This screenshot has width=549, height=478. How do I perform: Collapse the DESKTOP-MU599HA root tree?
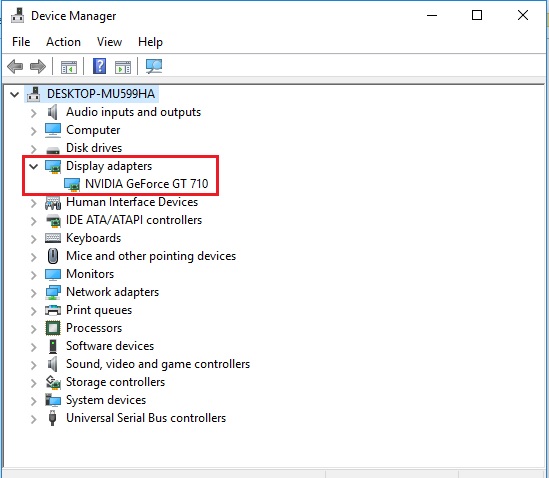pyautogui.click(x=14, y=94)
